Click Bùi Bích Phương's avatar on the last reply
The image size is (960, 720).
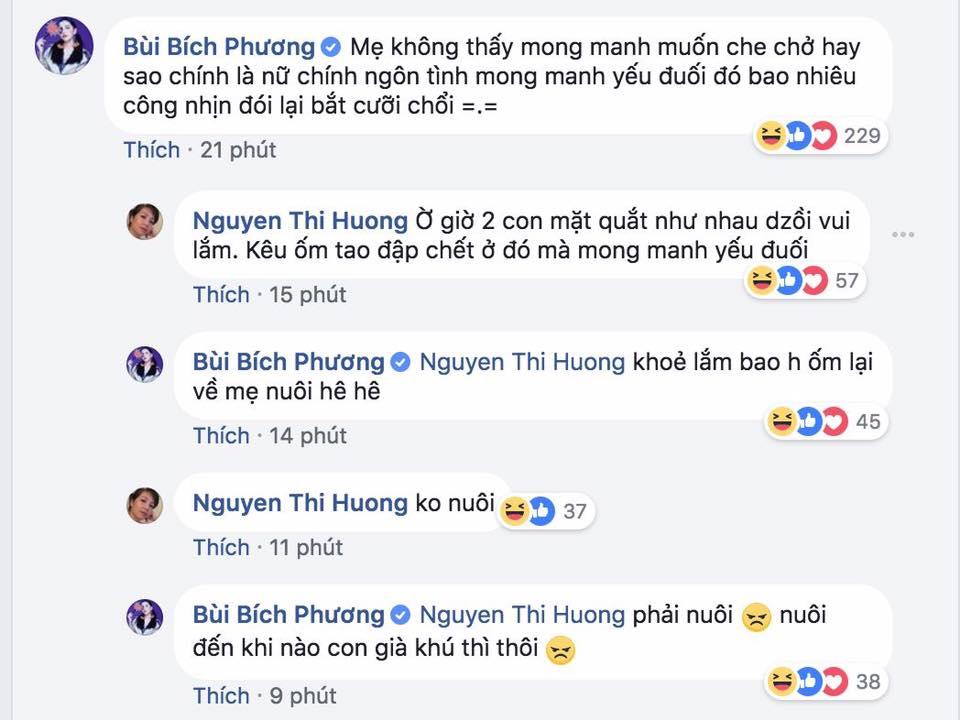click(145, 616)
